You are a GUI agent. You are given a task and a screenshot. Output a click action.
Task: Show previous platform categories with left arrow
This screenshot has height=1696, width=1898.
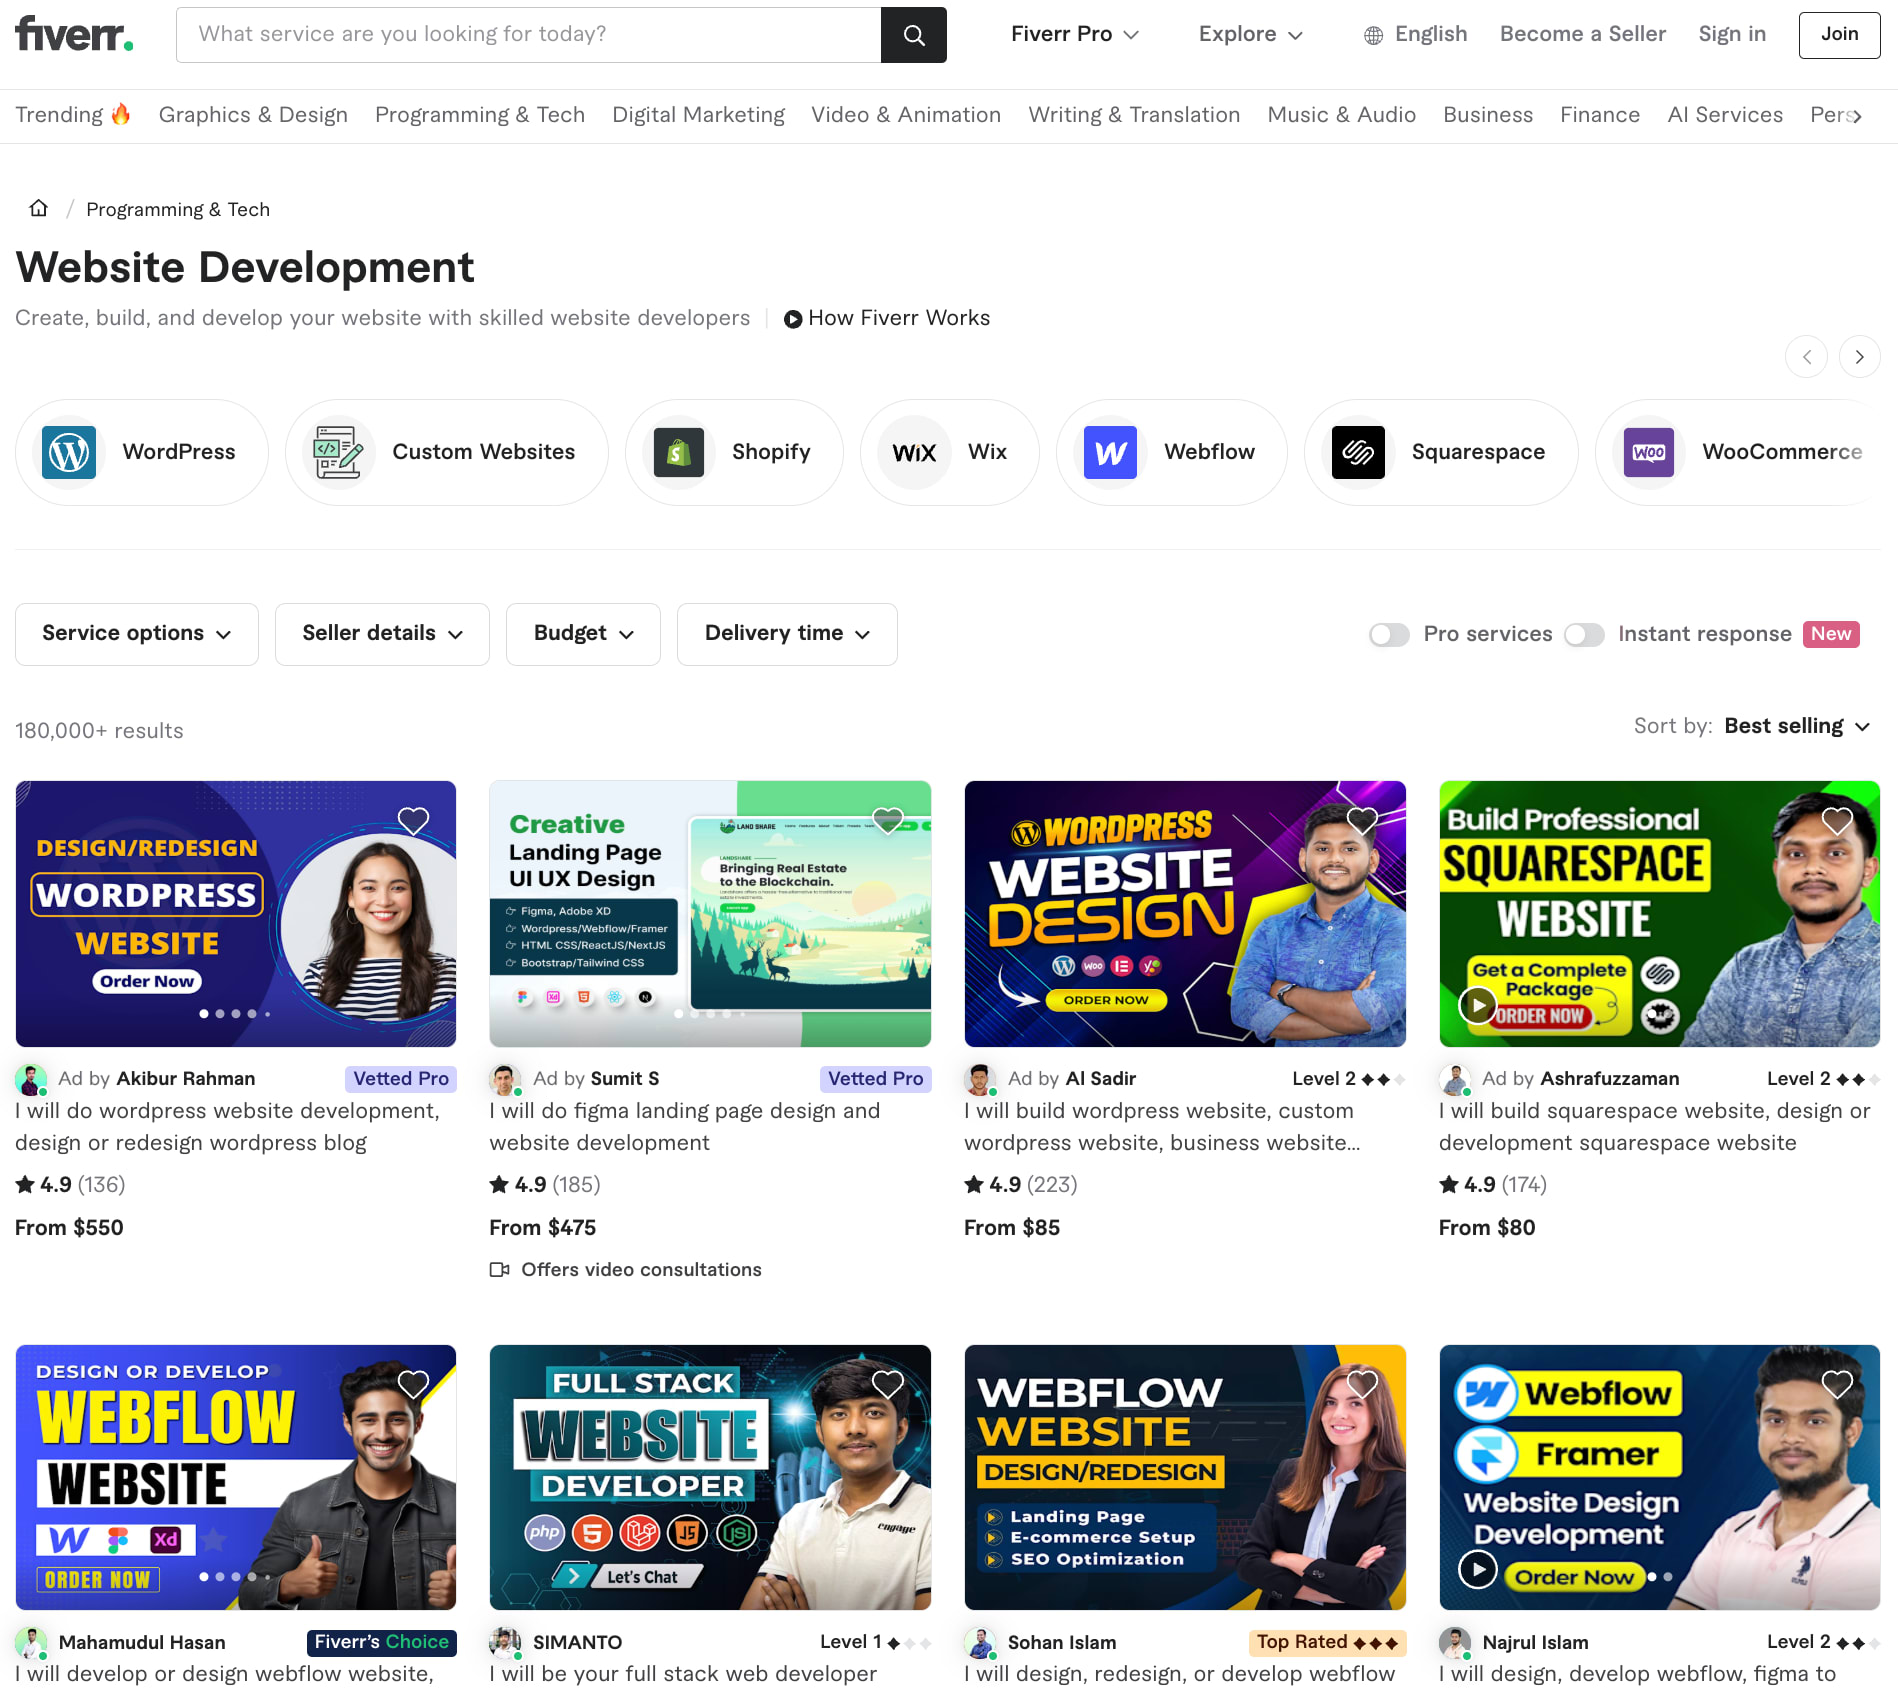1806,357
